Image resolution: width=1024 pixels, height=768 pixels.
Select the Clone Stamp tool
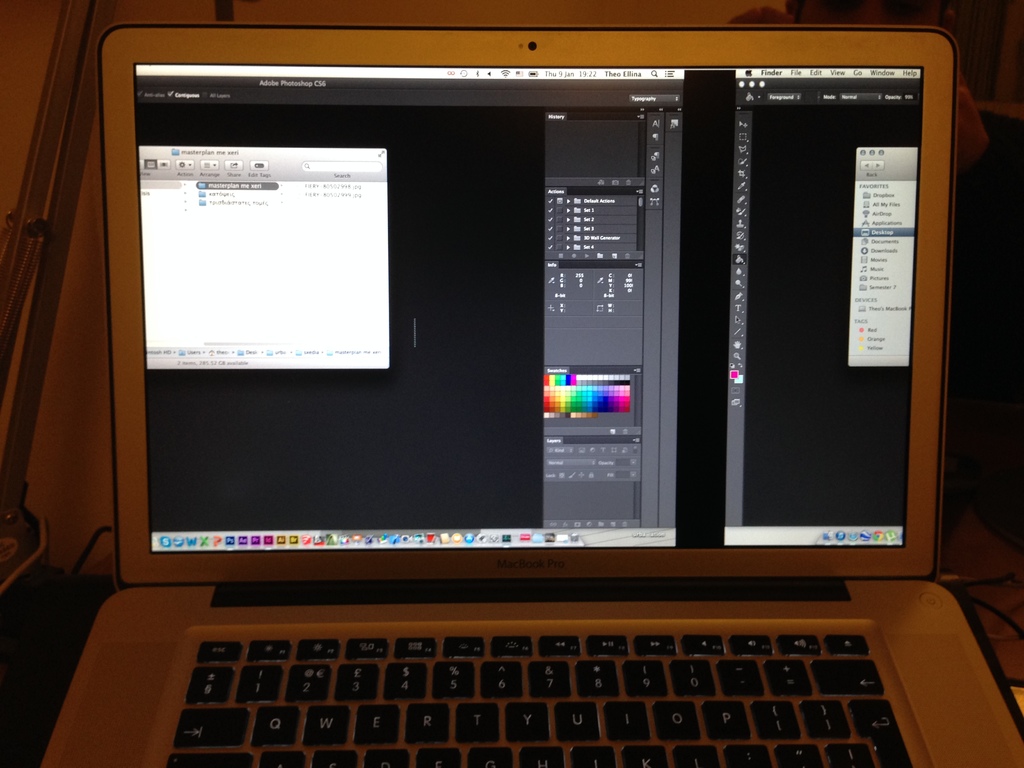(741, 223)
